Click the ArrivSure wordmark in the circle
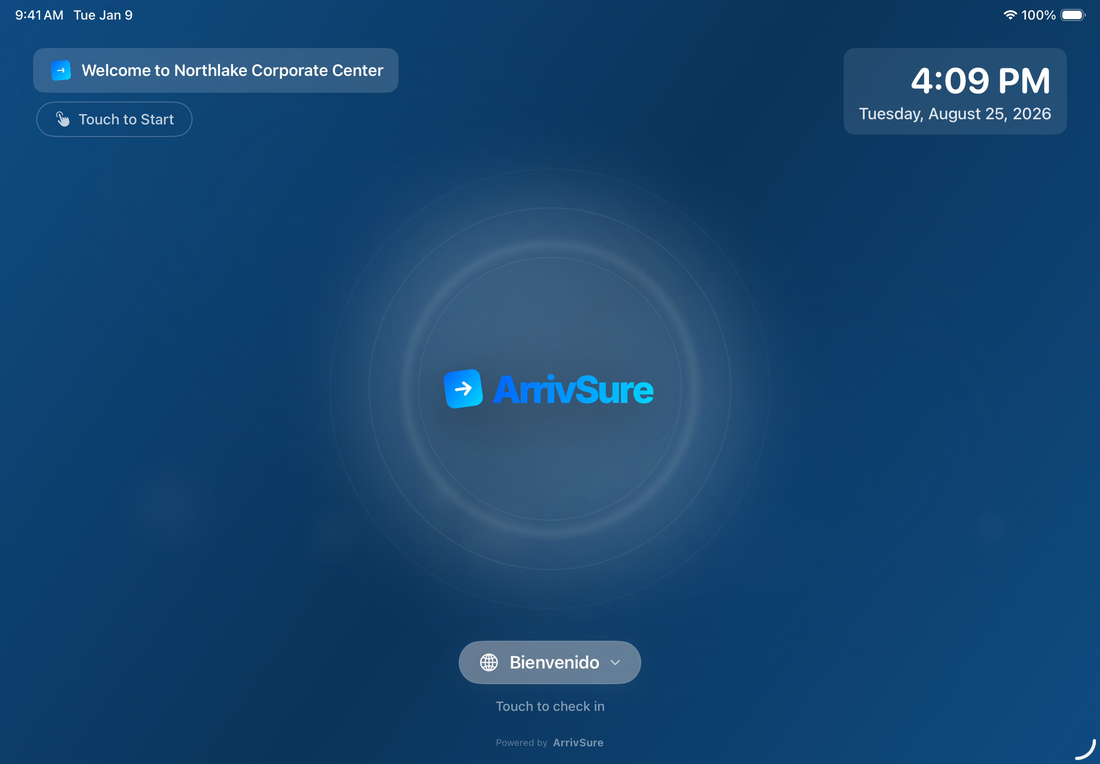Viewport: 1100px width, 764px height. [x=573, y=390]
